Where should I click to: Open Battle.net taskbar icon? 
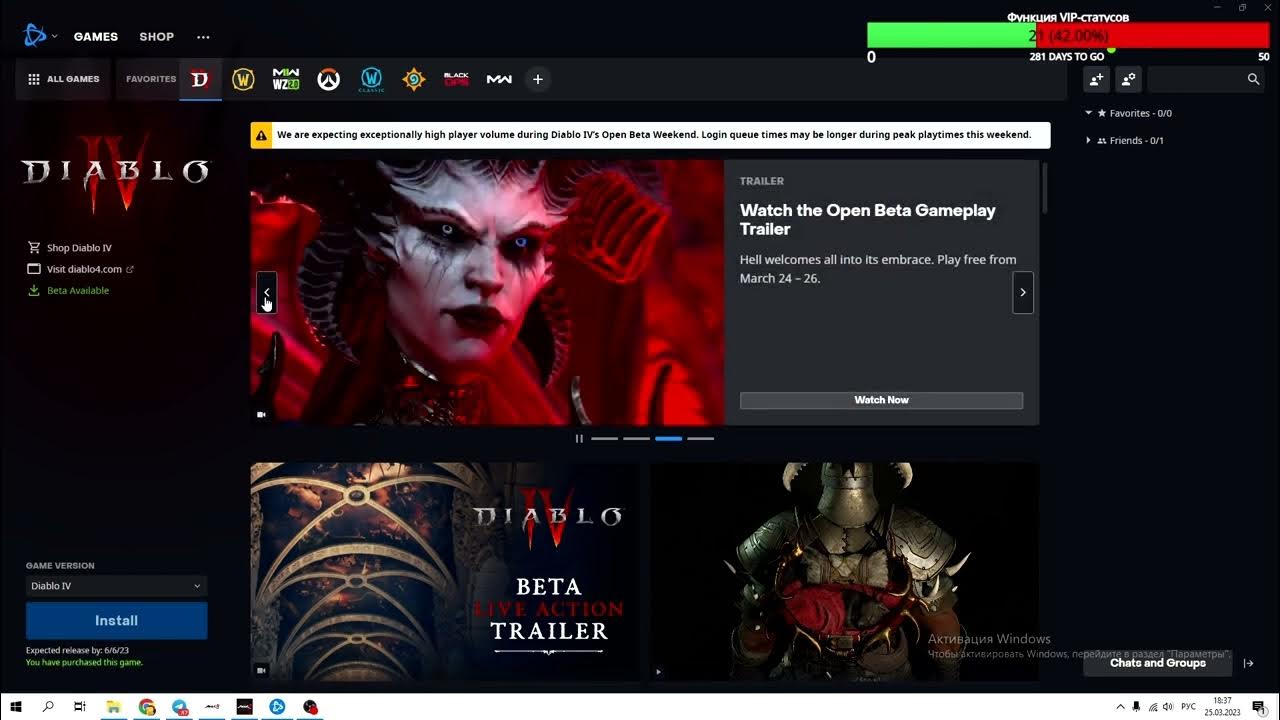point(277,707)
